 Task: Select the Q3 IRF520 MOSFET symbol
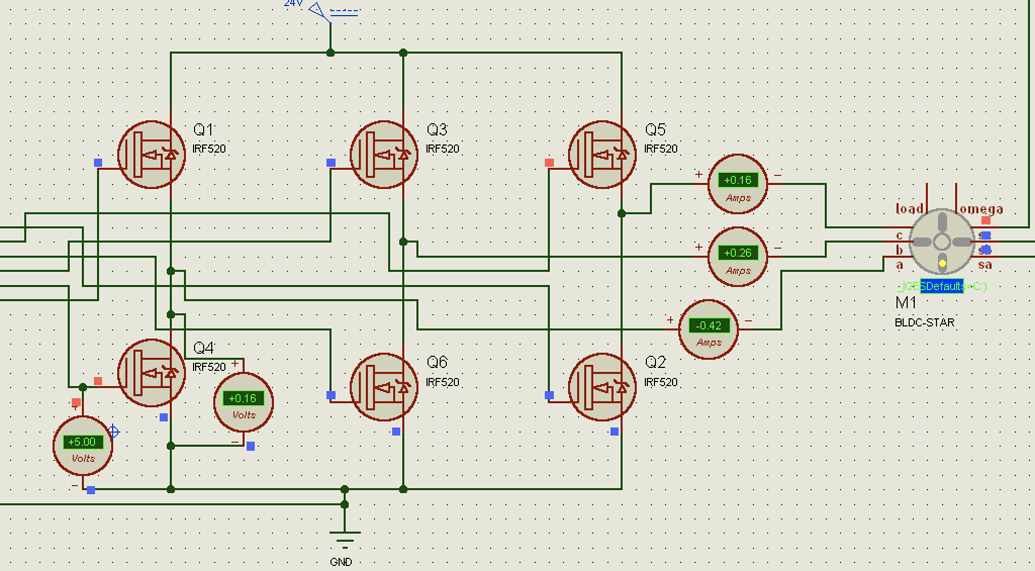[384, 155]
